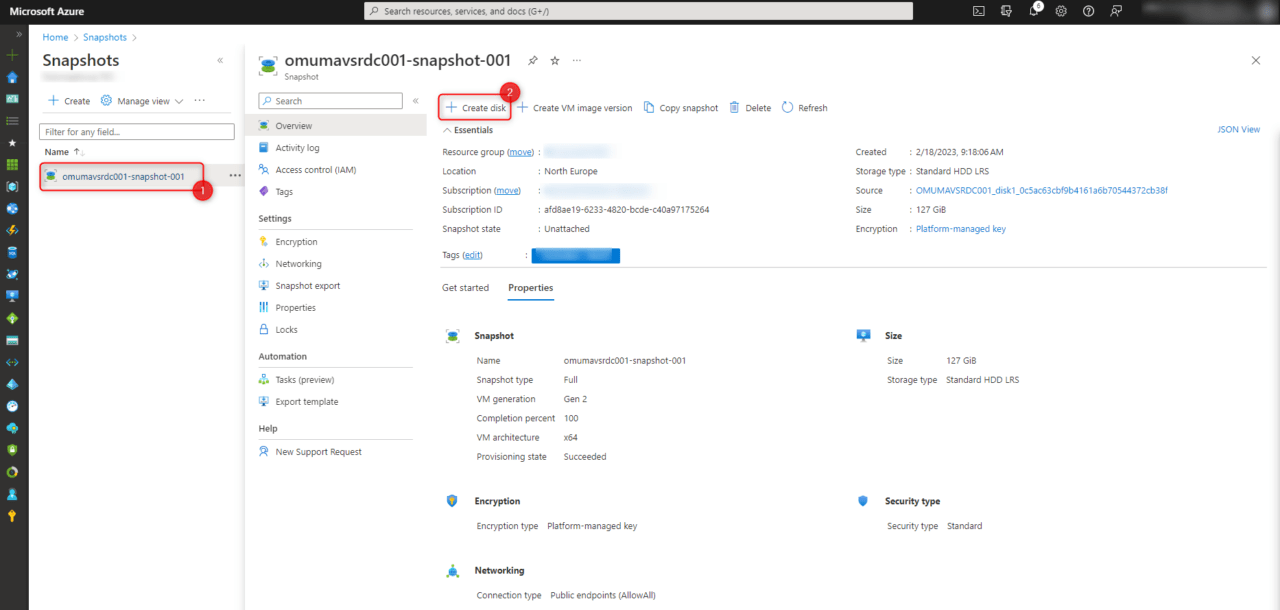This screenshot has width=1280, height=610.
Task: Switch to the Get started tab
Action: click(465, 287)
